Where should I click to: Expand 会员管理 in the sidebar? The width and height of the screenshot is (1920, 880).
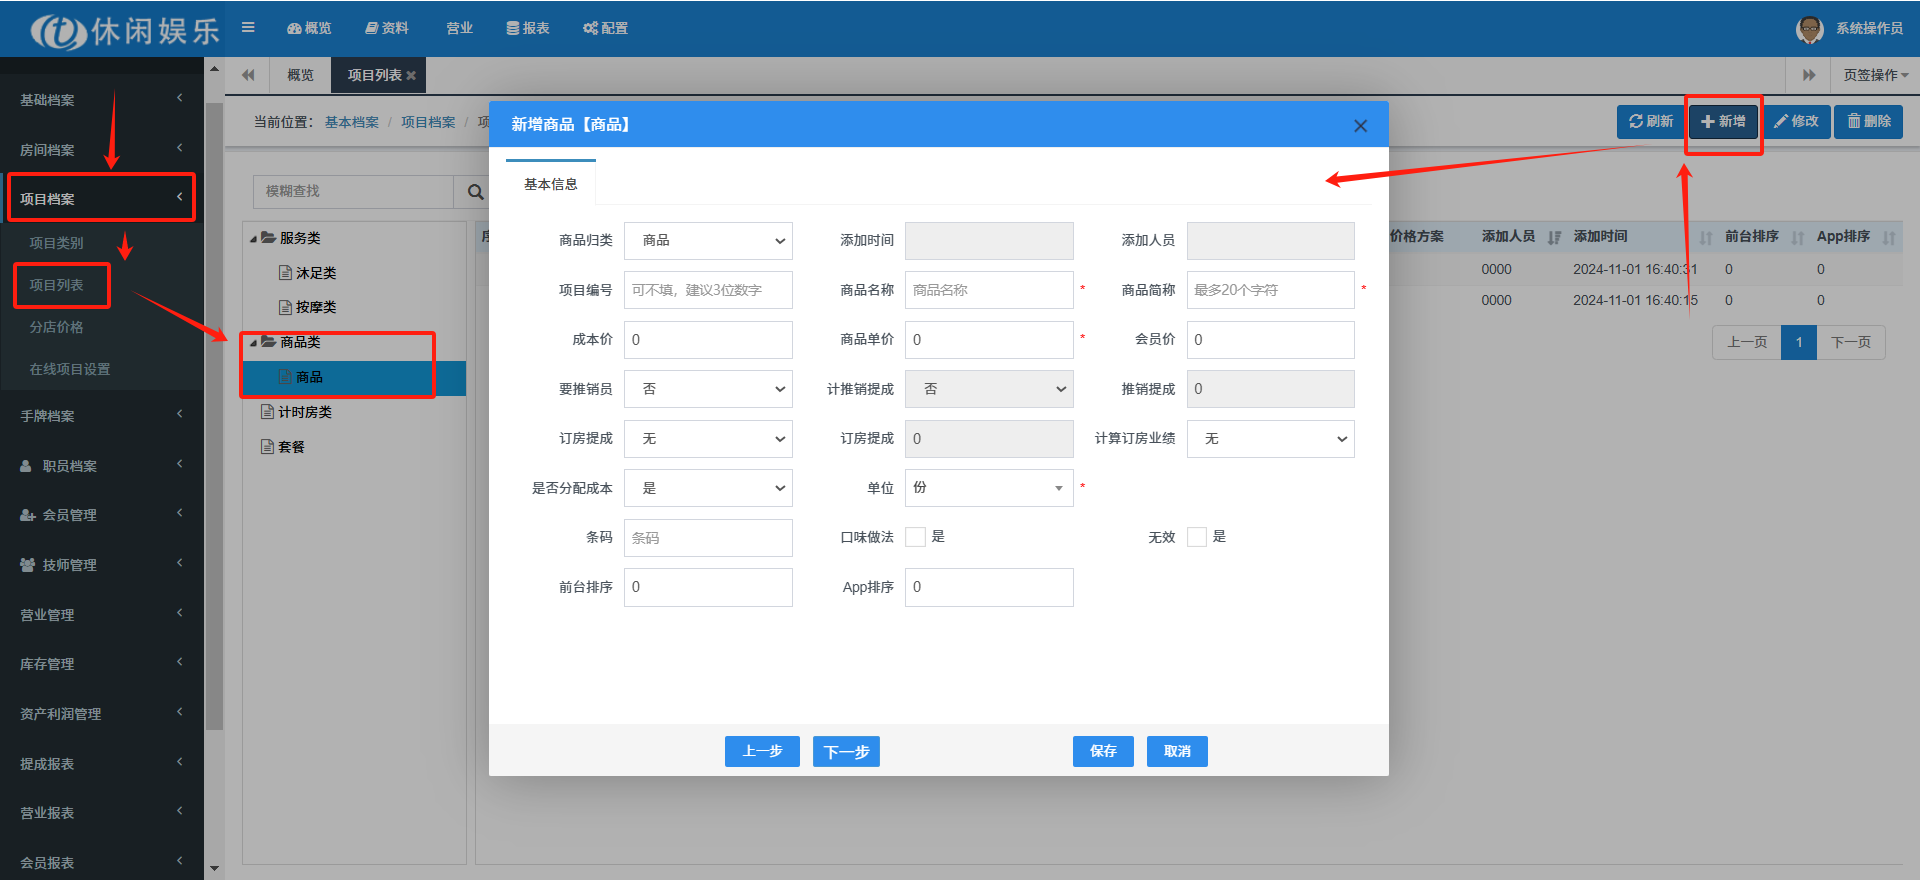[100, 515]
